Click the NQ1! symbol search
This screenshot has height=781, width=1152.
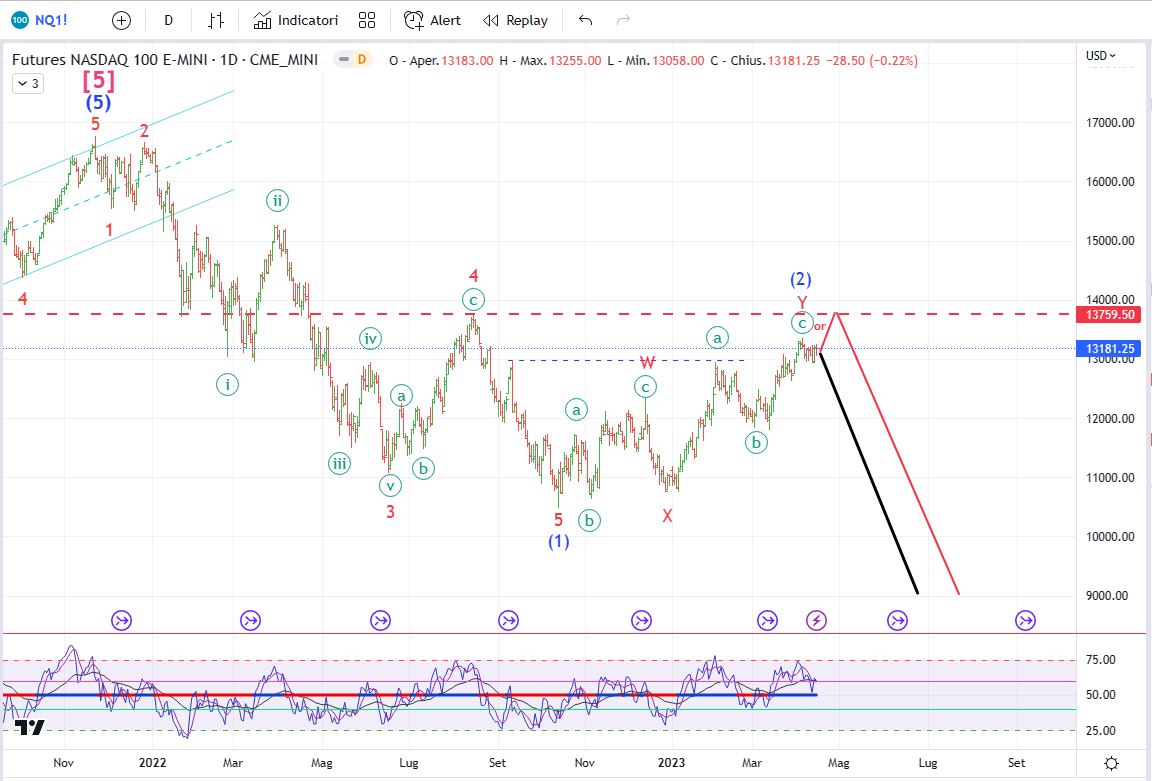point(40,20)
